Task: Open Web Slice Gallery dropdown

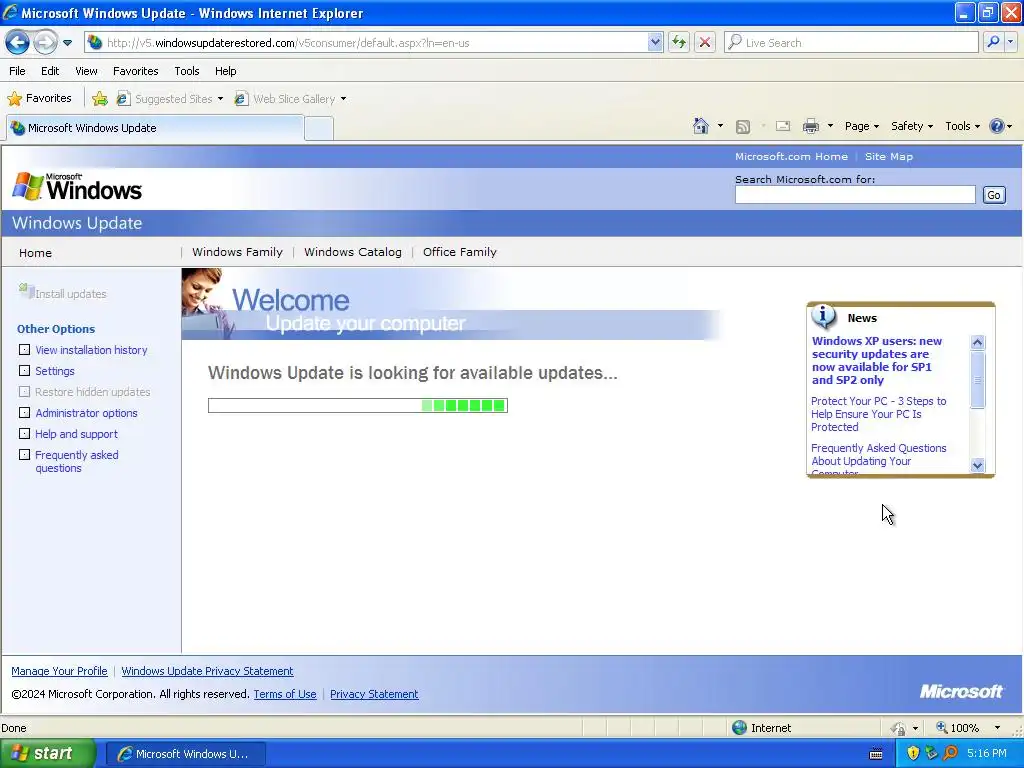Action: coord(291,99)
